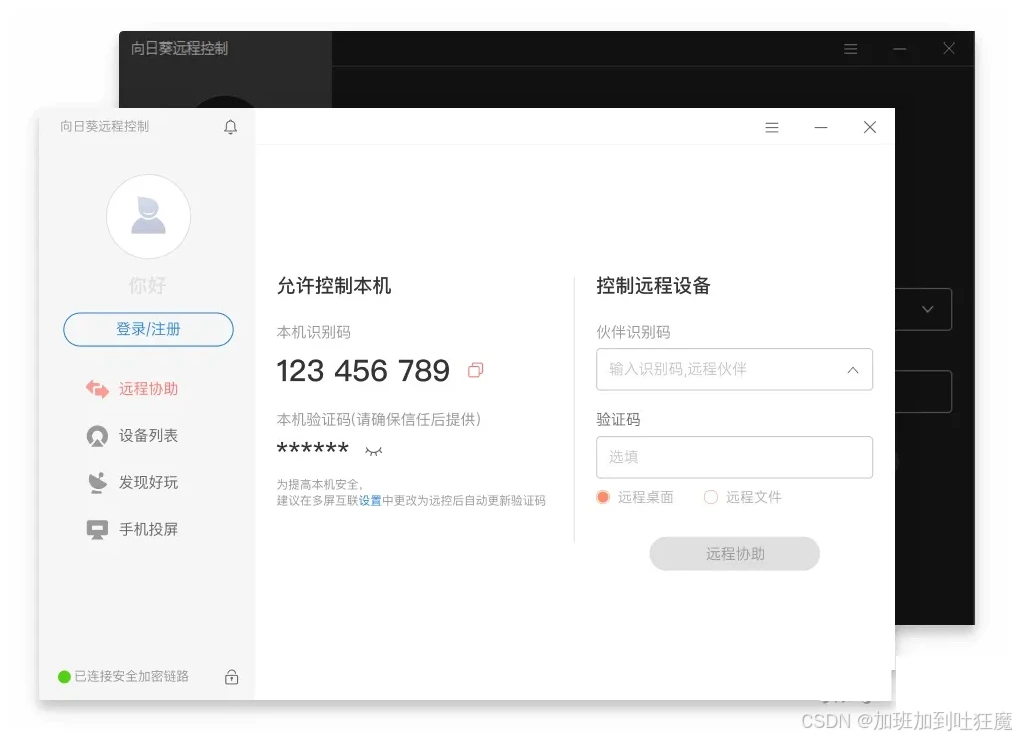
Task: Click the green connection status dot
Action: [64, 677]
